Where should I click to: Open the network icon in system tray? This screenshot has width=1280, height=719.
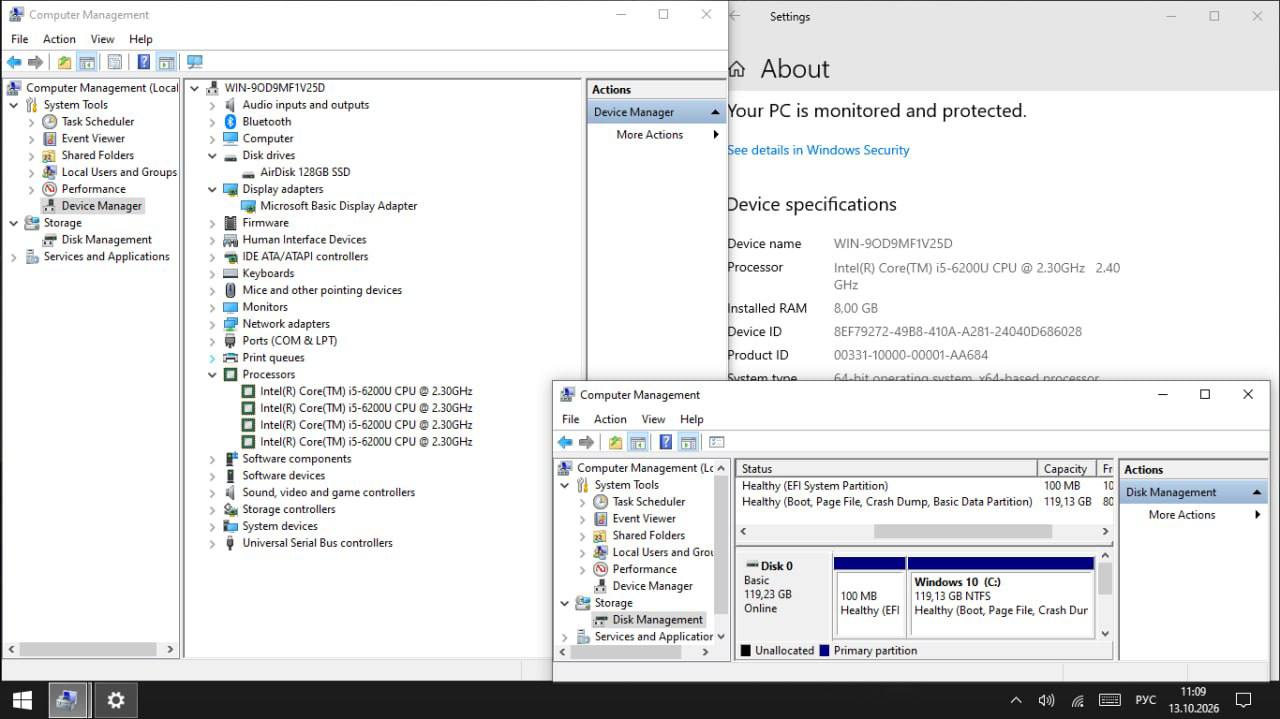pyautogui.click(x=1078, y=700)
